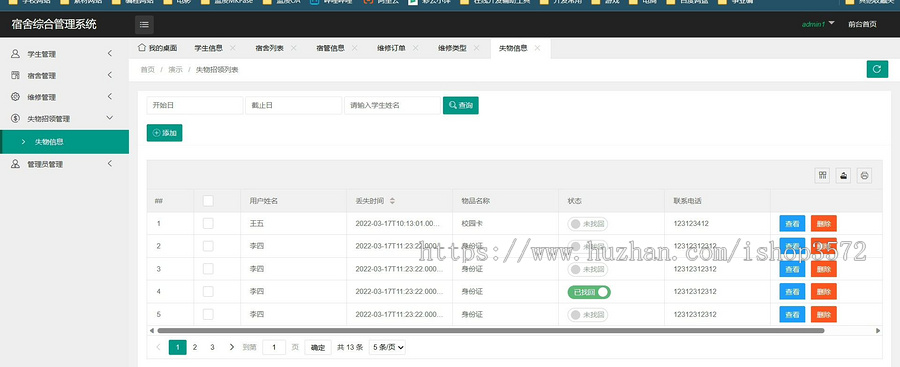Click the 添加 add button
Image resolution: width=900 pixels, height=367 pixels.
tap(164, 133)
